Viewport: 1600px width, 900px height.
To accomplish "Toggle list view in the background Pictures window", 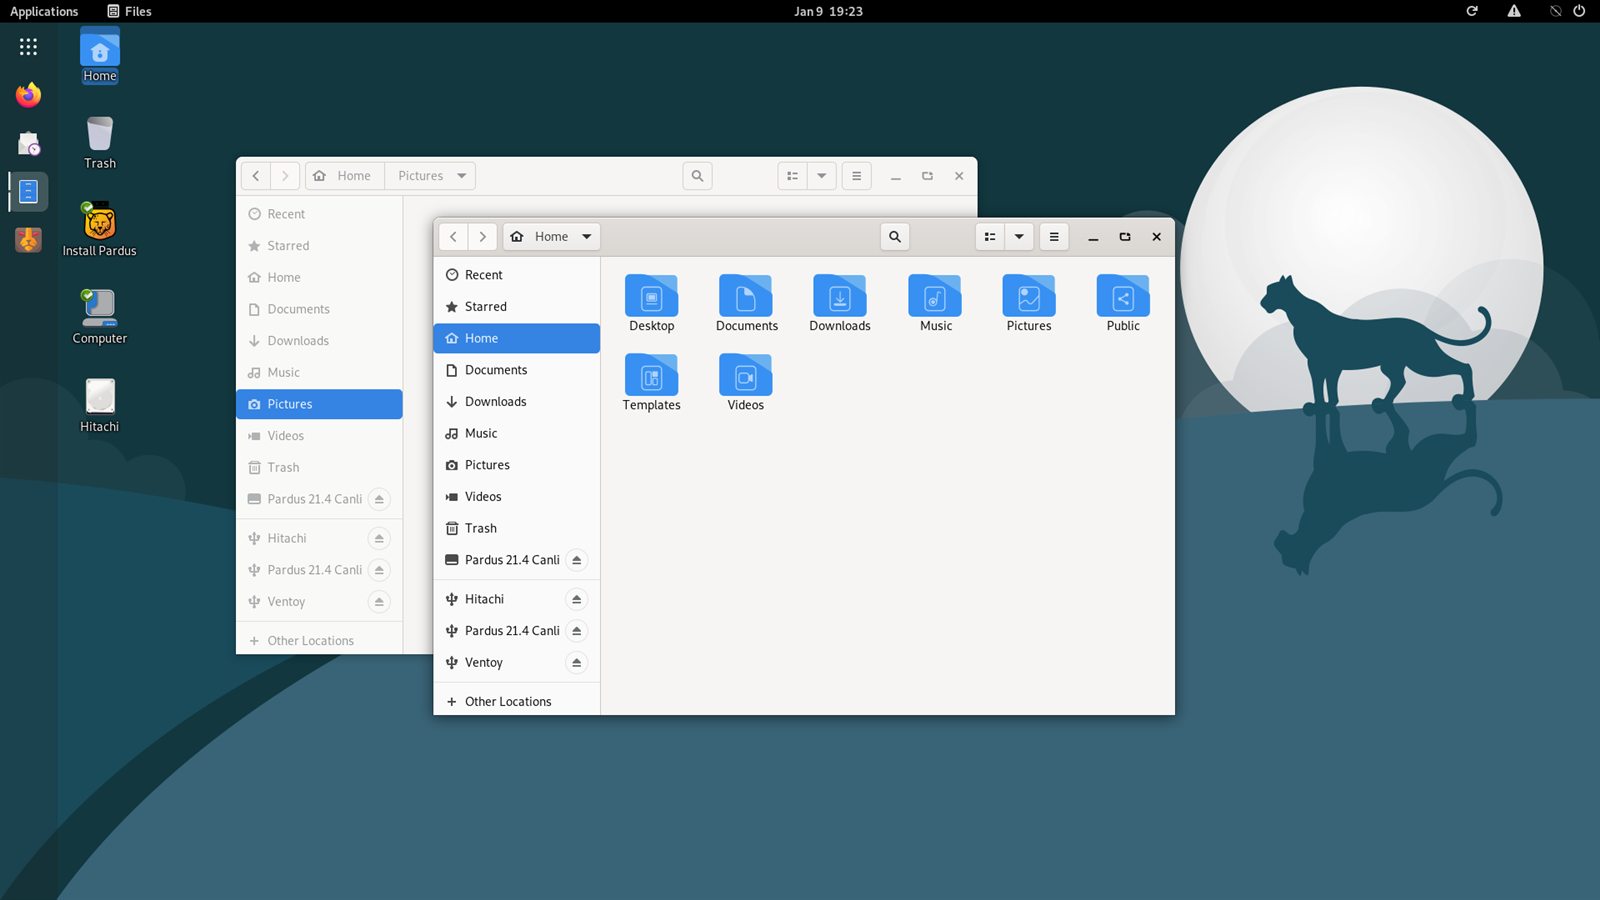I will tap(792, 176).
